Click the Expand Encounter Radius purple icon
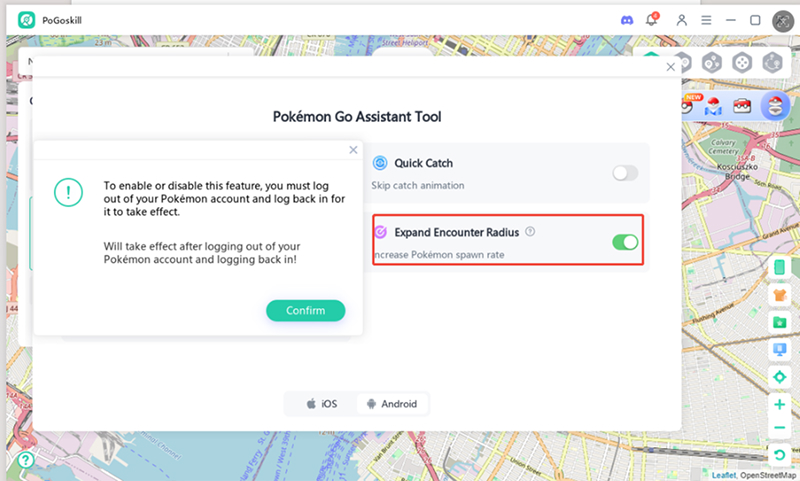The image size is (800, 481). click(380, 232)
